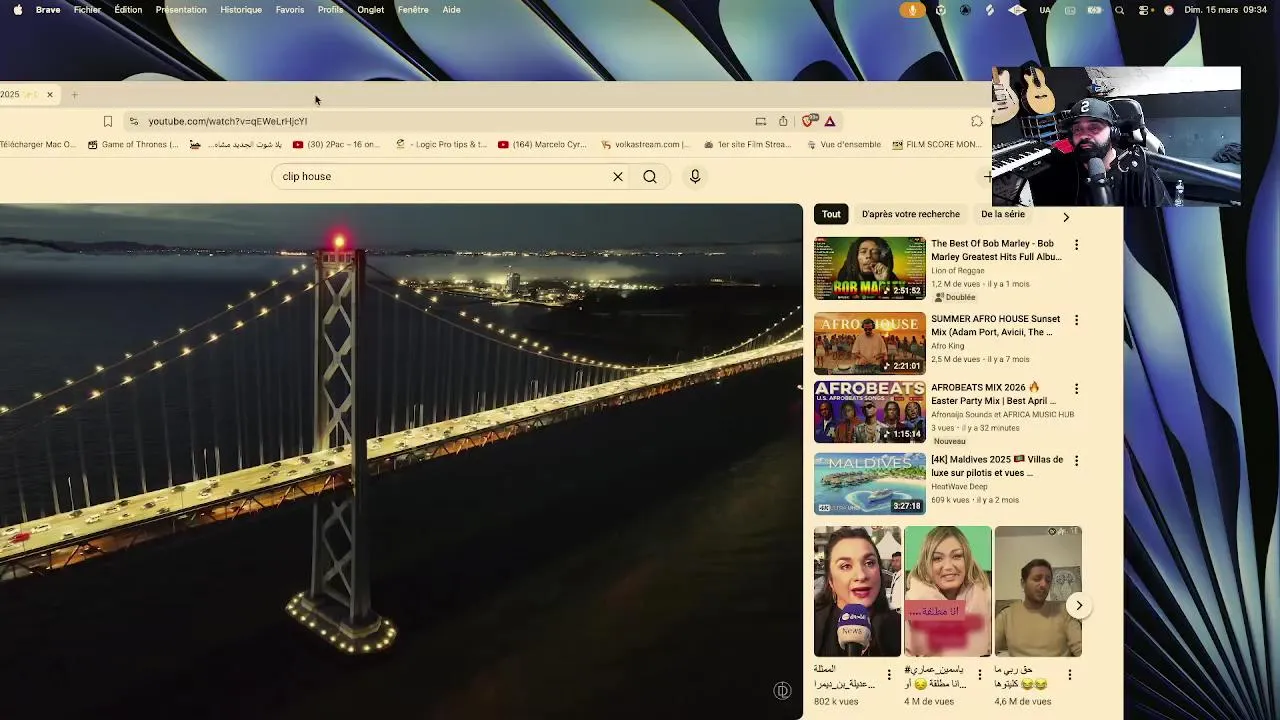Open the Fichier menu
This screenshot has width=1280, height=720.
point(87,10)
